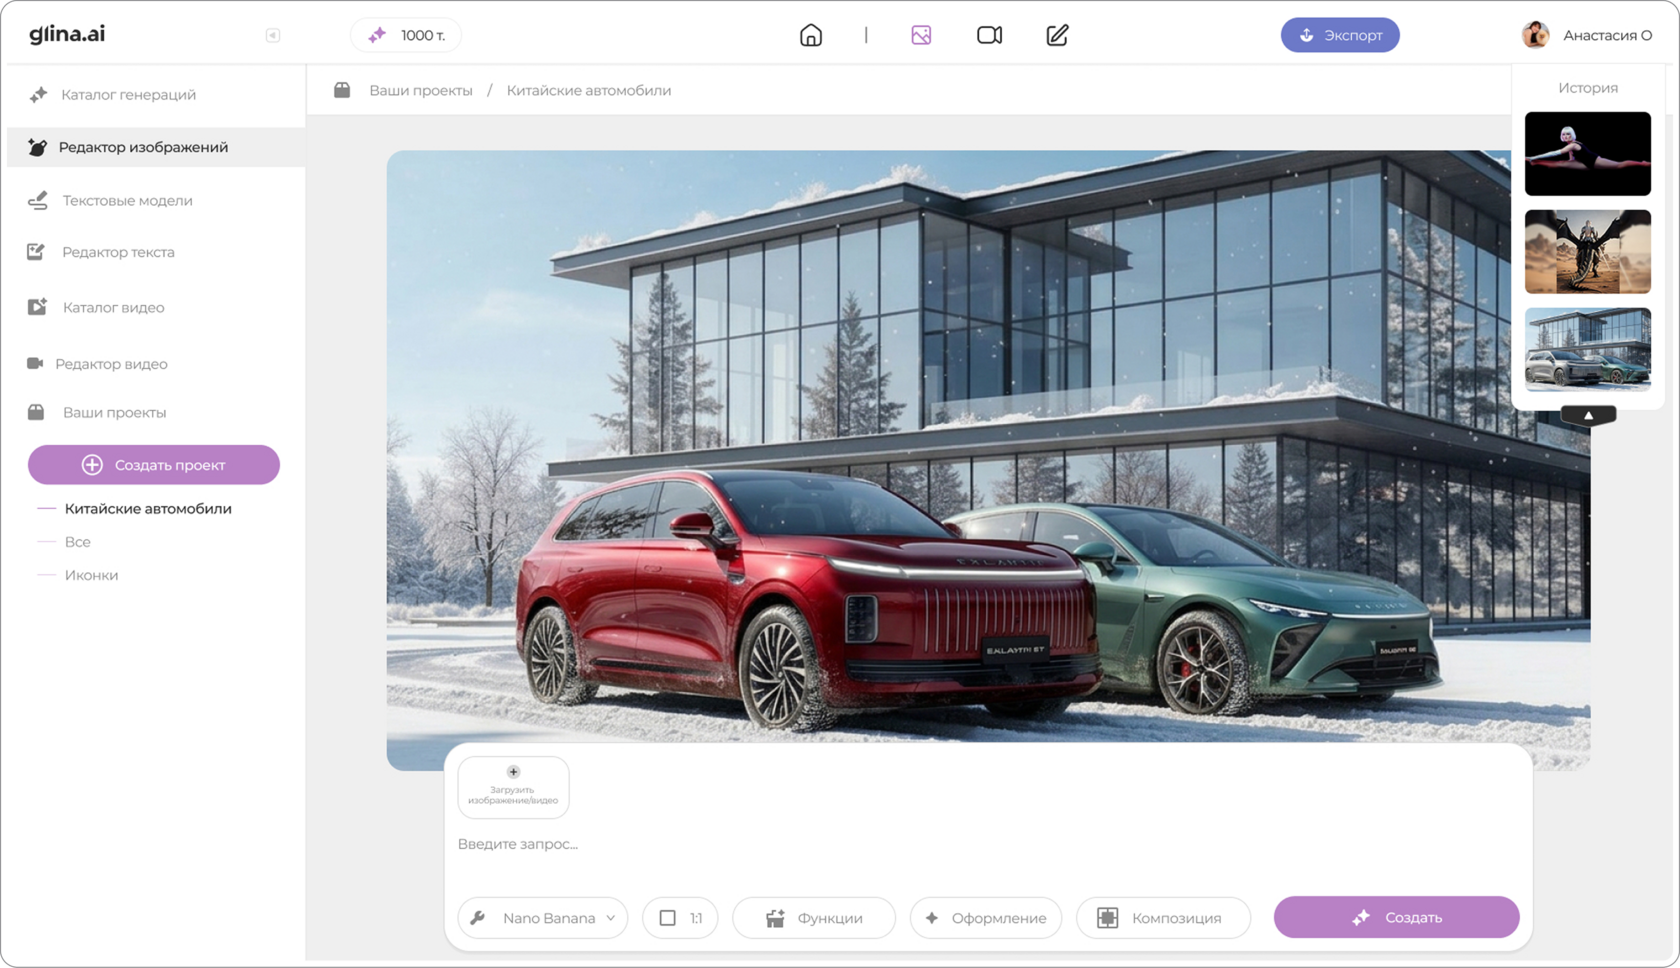Select Редактор изображений in the sidebar
Viewport: 1680px width, 968px height.
coord(156,147)
